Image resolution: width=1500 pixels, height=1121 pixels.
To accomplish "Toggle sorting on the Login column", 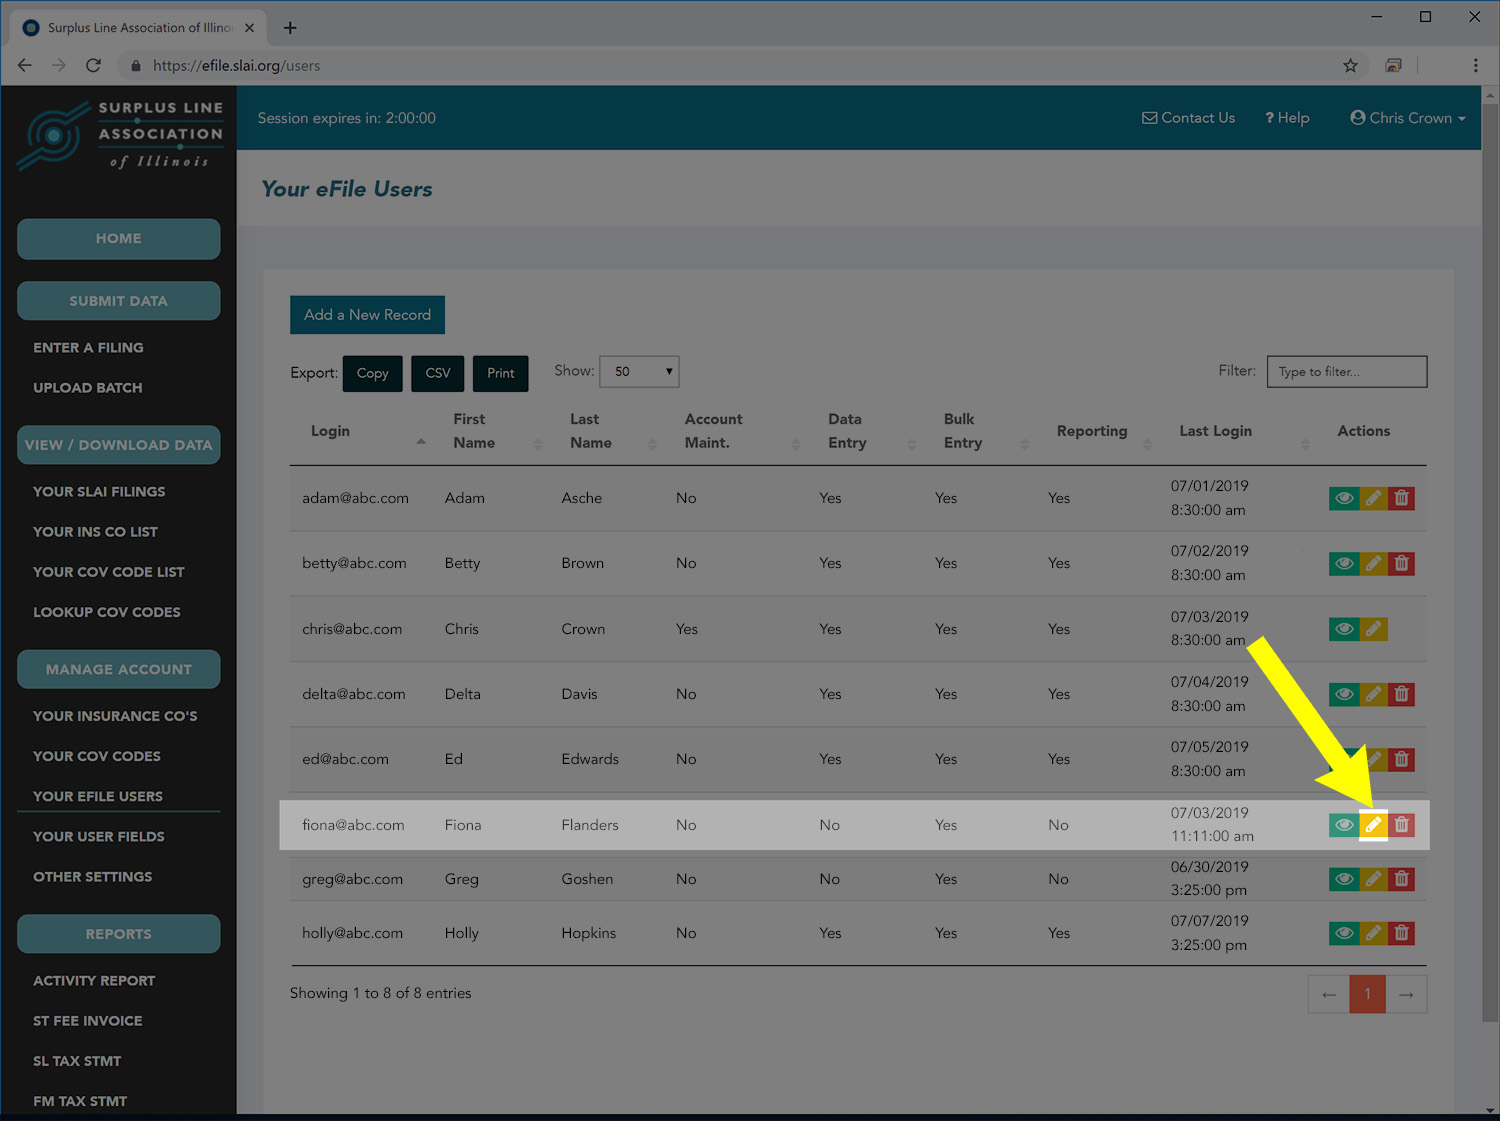I will click(330, 430).
